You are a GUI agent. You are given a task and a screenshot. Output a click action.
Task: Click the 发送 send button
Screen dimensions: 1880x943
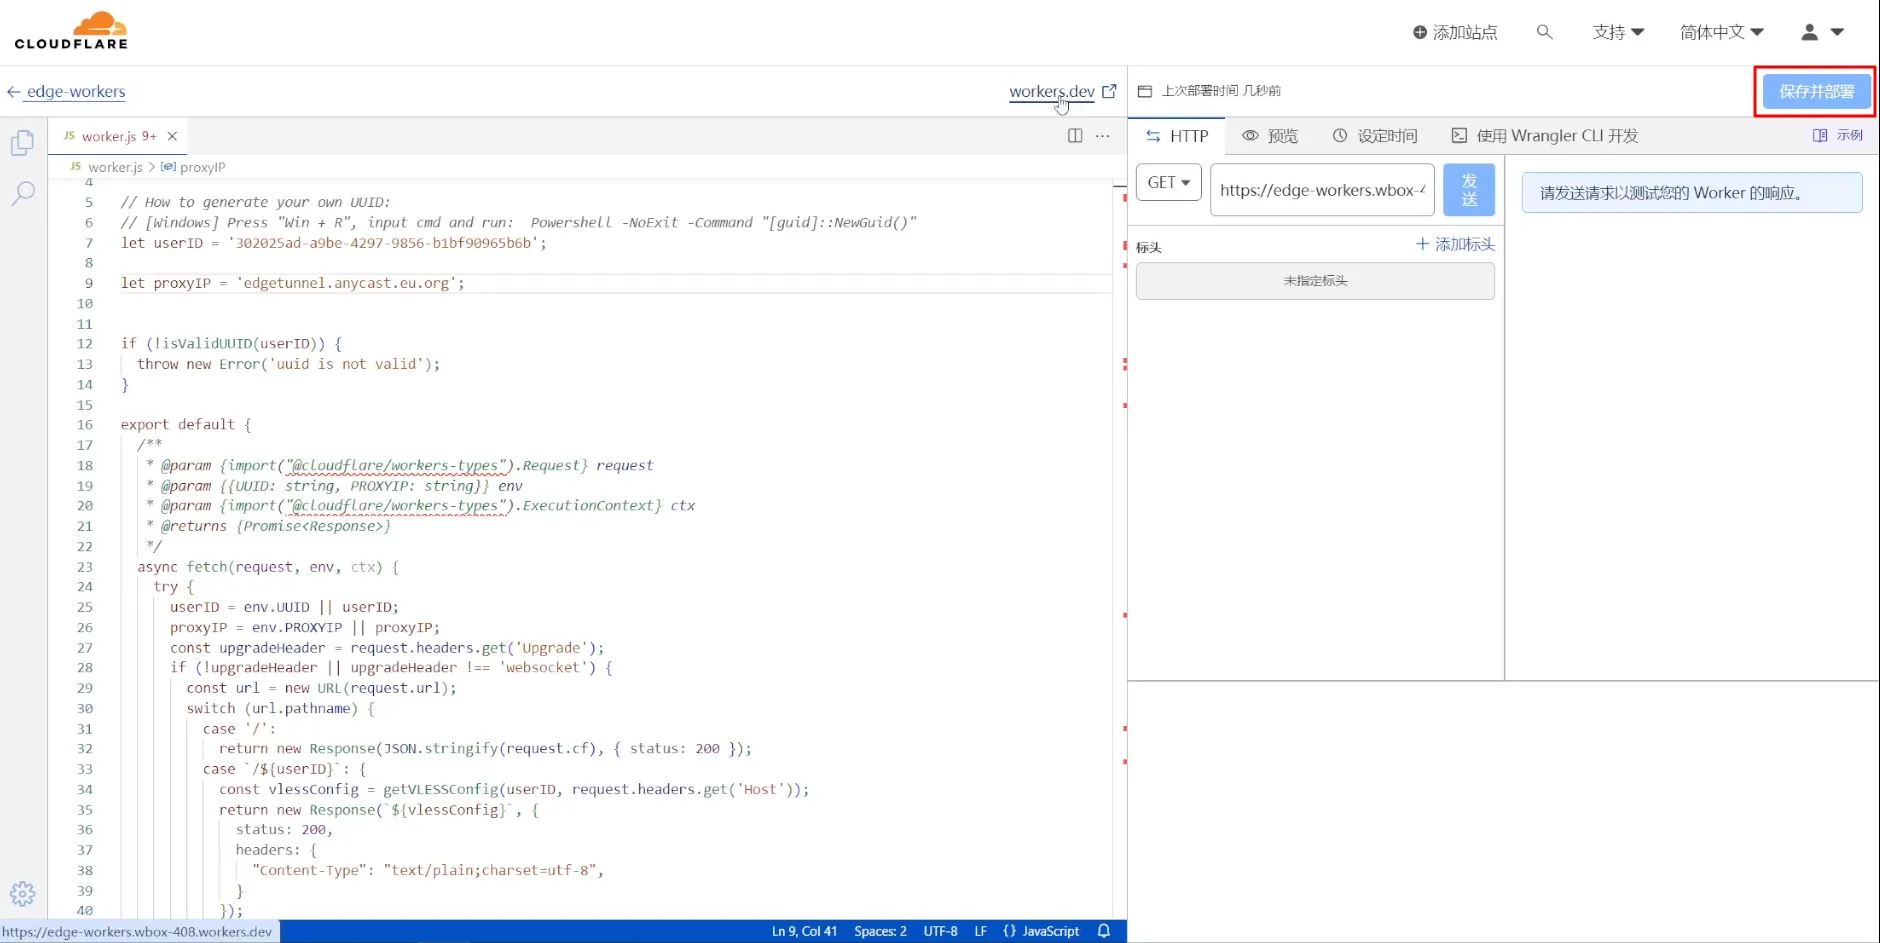[1469, 190]
